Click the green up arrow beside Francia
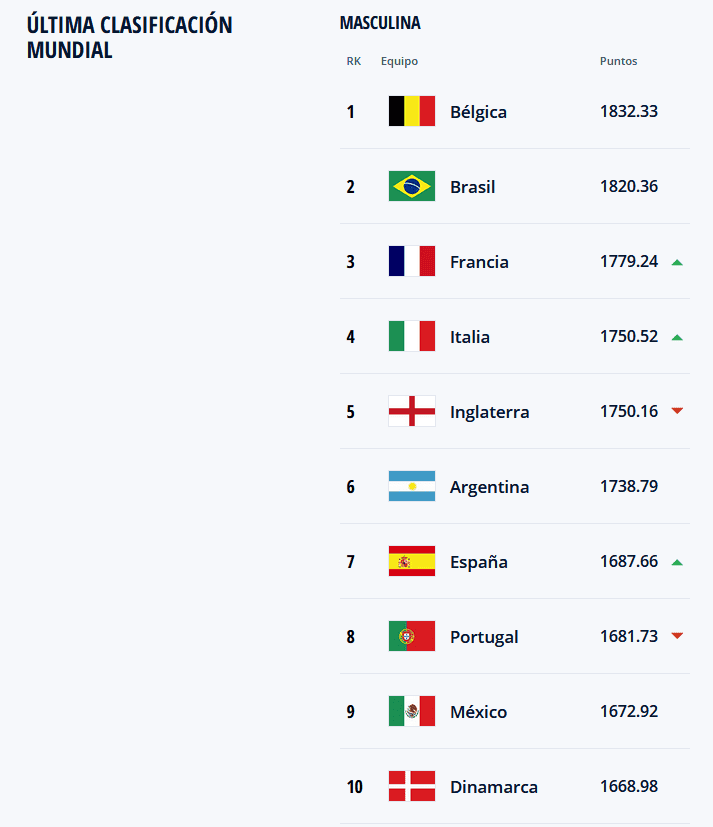Viewport: 713px width, 827px height. point(677,262)
